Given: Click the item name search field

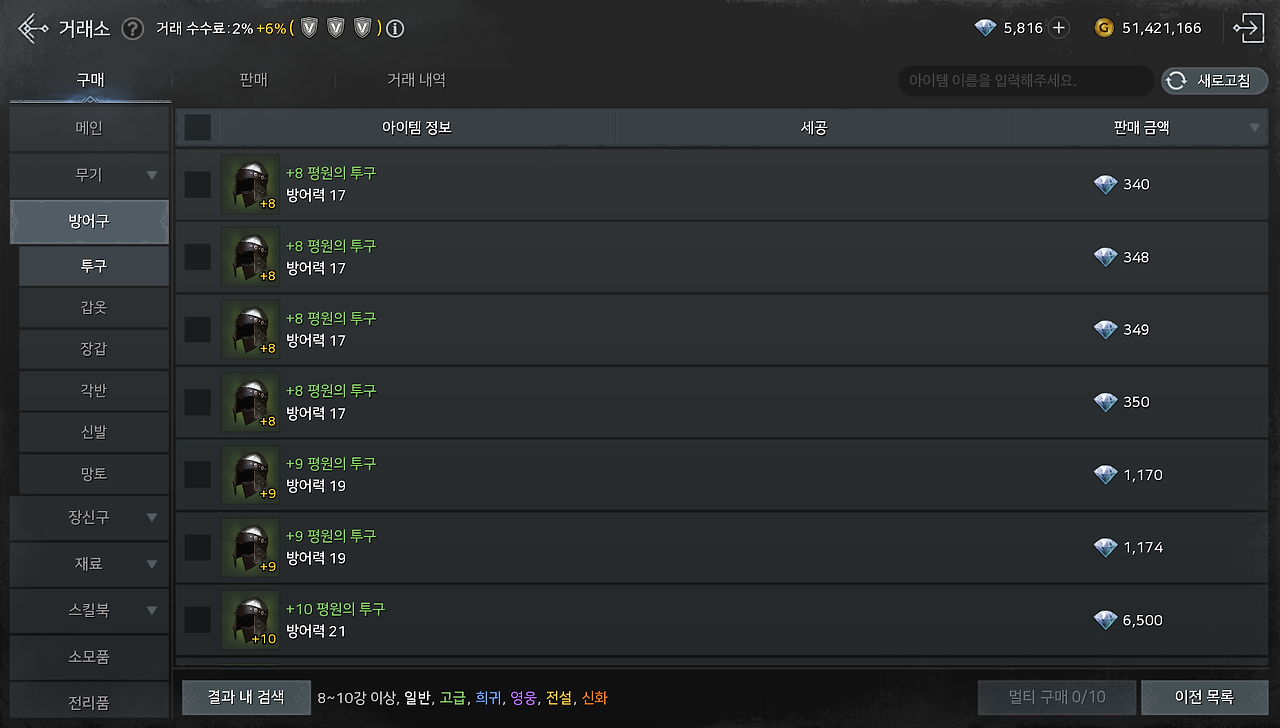Looking at the screenshot, I should (1026, 81).
